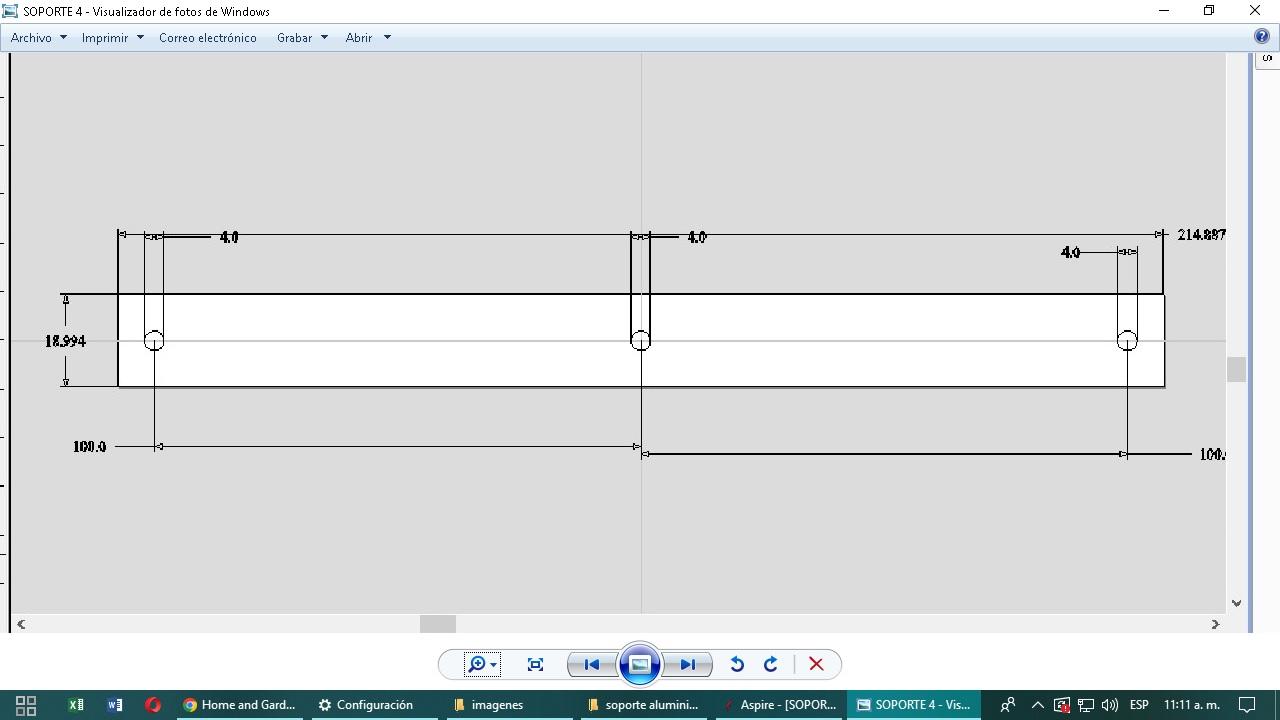Click the 214.887 dimension label

pyautogui.click(x=1201, y=235)
